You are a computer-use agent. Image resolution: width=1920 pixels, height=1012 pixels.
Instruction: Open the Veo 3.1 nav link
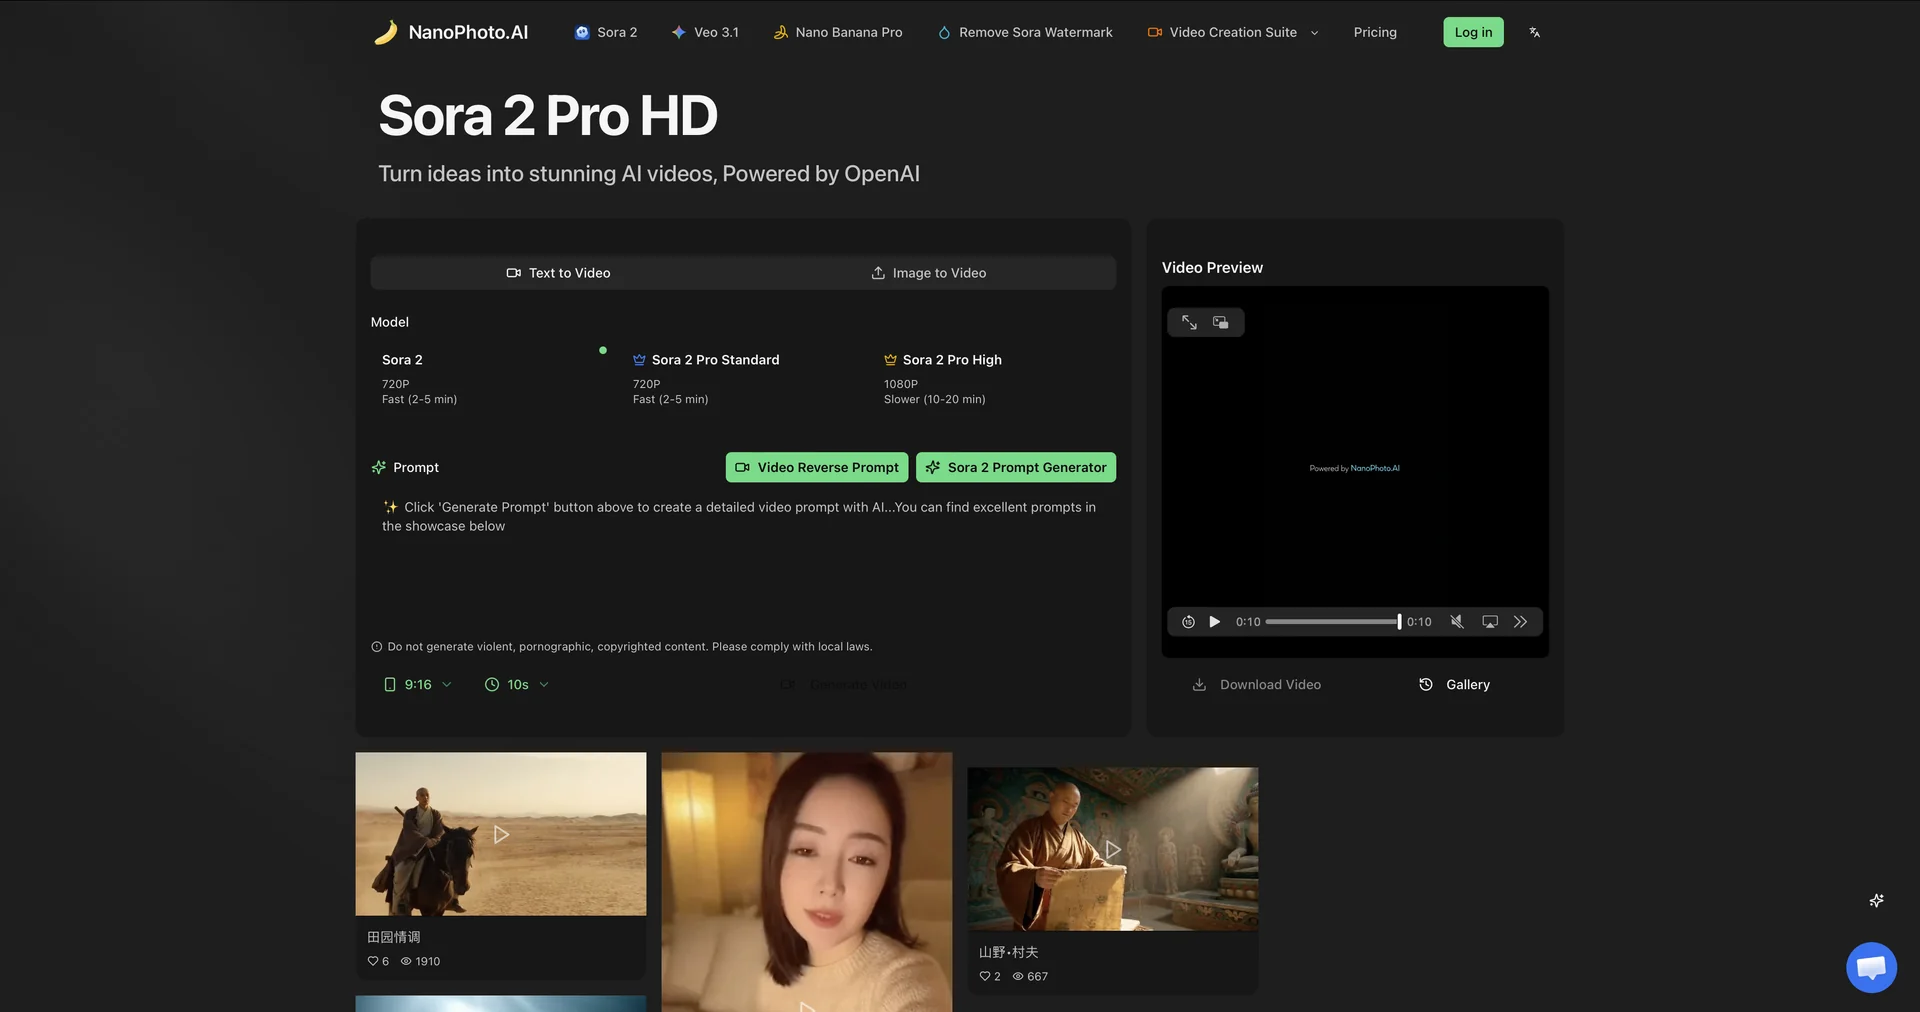pos(705,32)
